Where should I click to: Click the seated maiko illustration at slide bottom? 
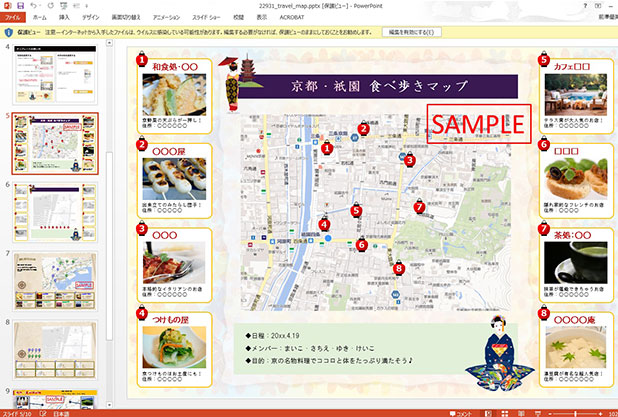499,353
